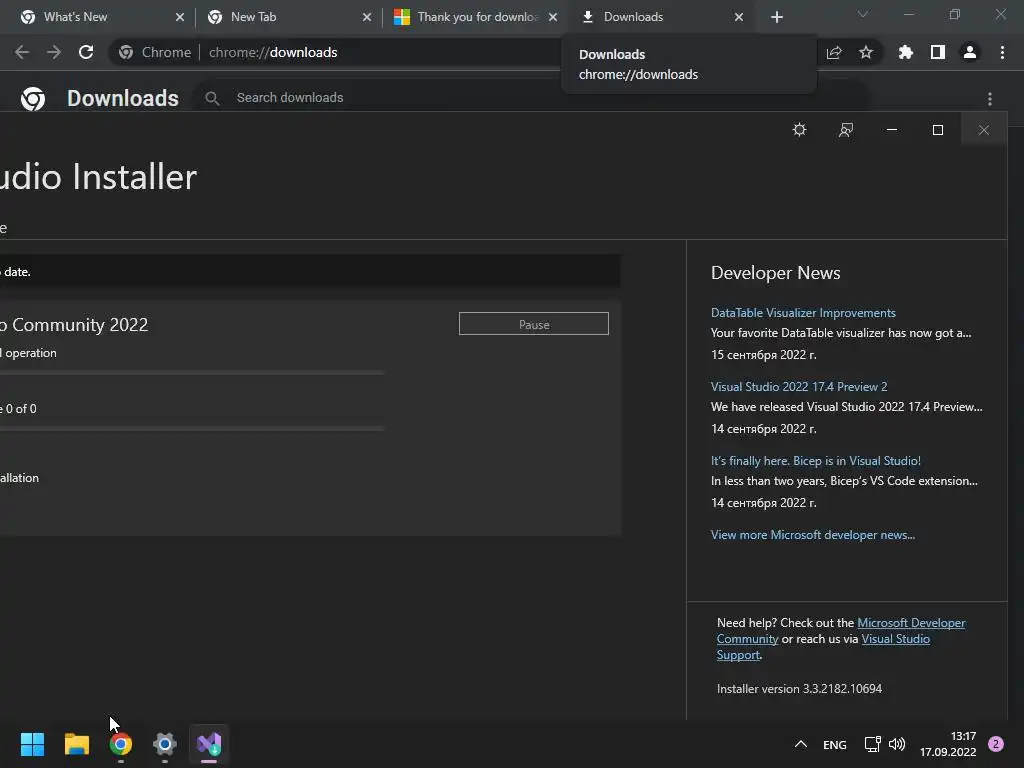Open Google Chrome from taskbar
Image resolution: width=1024 pixels, height=768 pixels.
coord(121,744)
